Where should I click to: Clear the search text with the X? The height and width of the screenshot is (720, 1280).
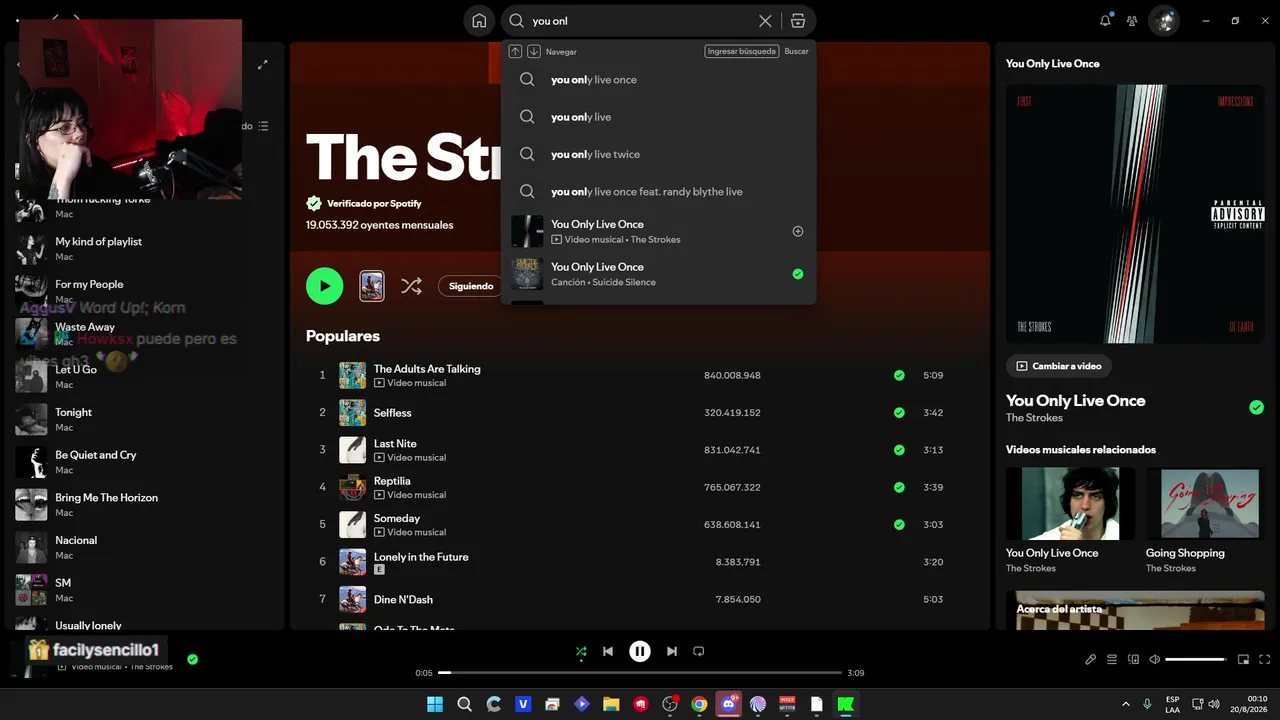coord(765,21)
